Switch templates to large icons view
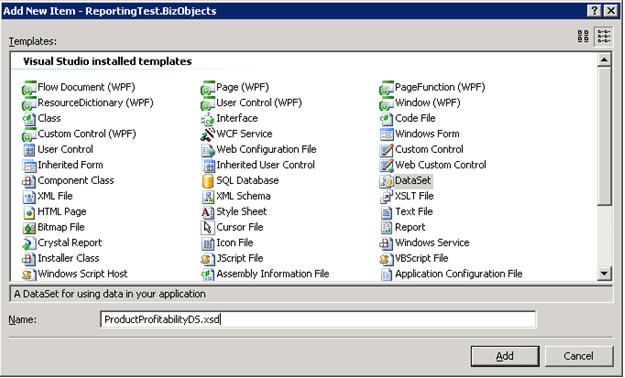The image size is (625, 378). point(583,36)
